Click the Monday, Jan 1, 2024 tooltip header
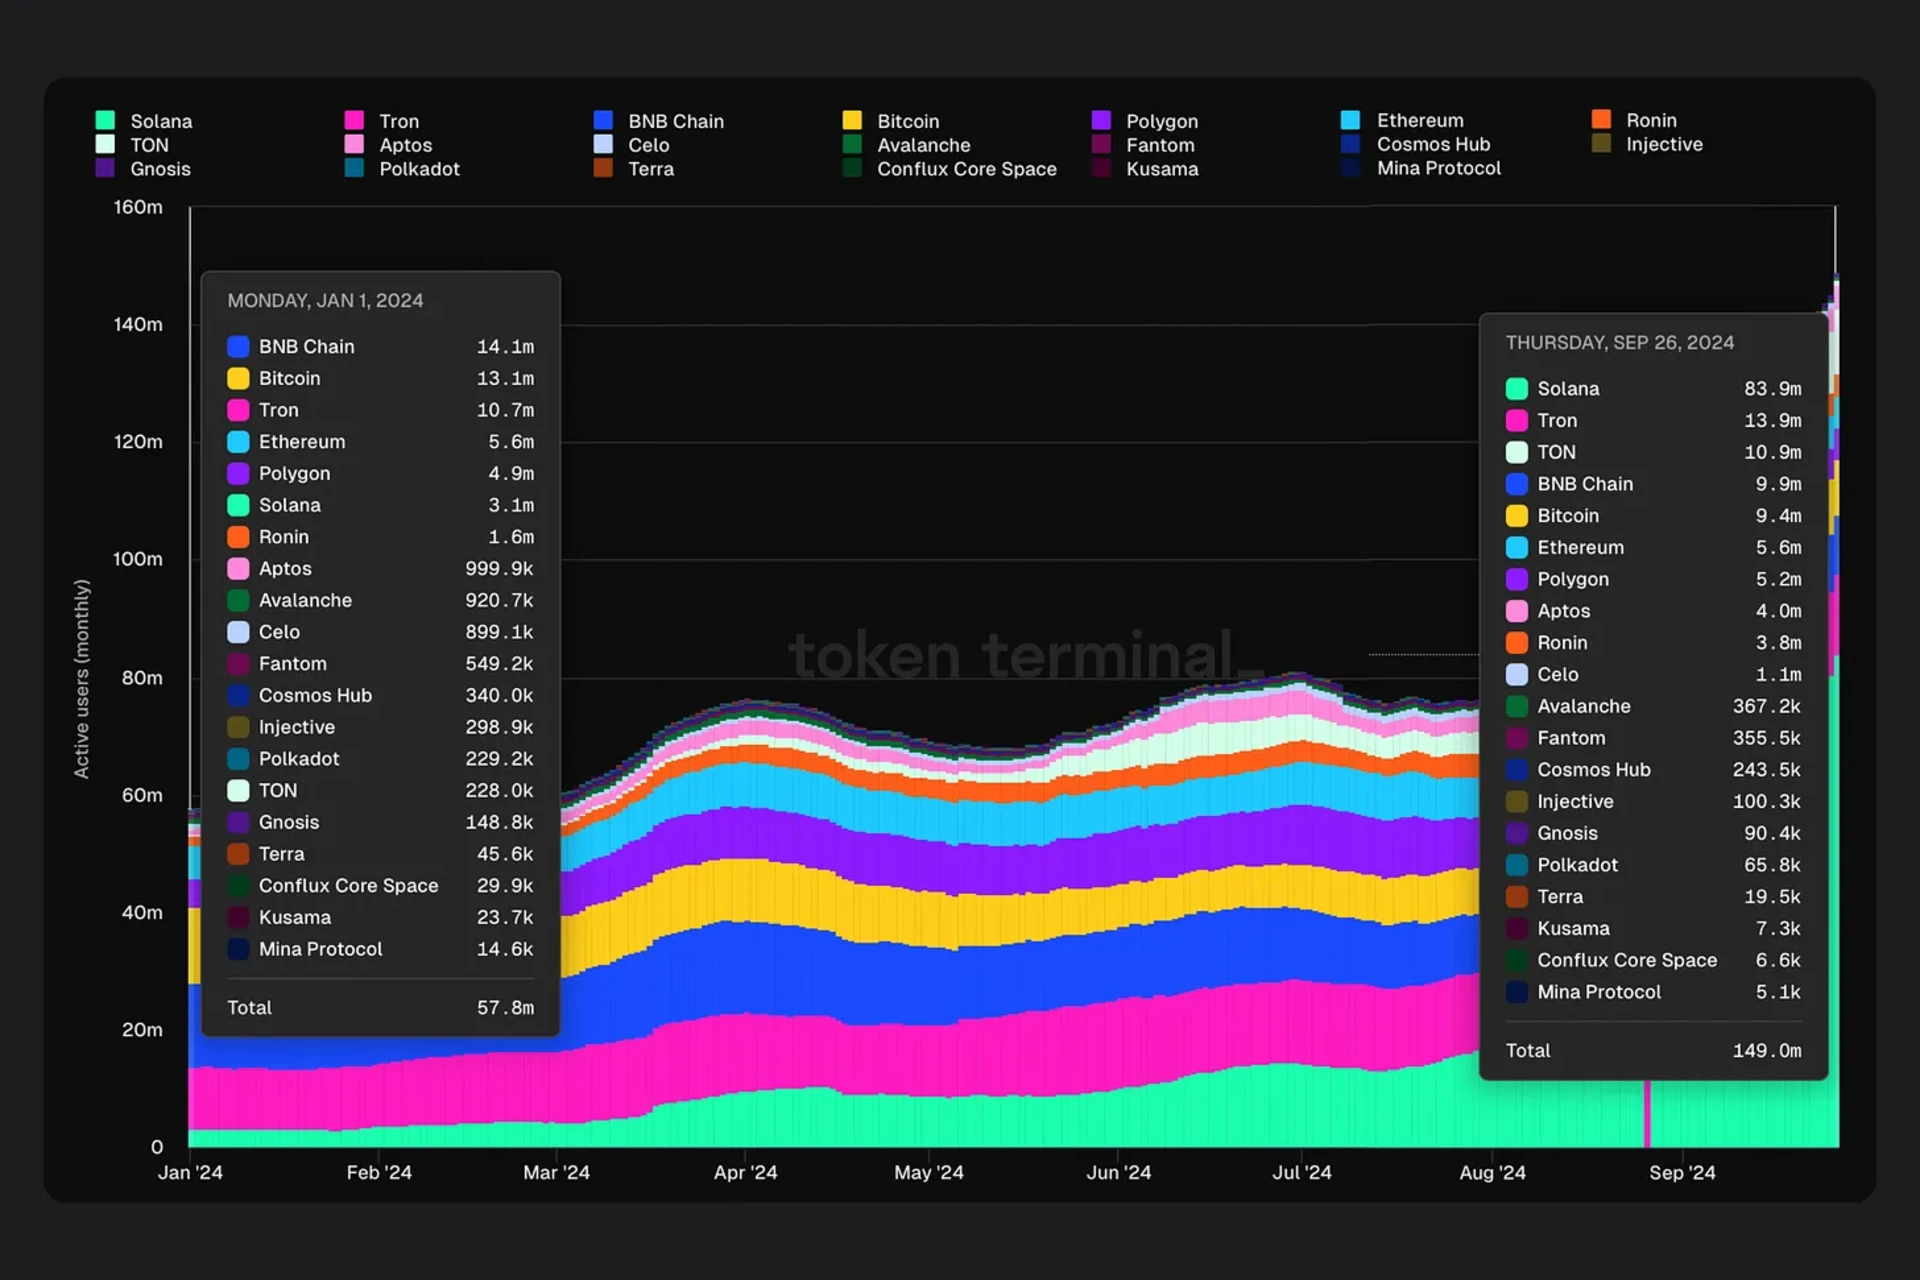Image resolution: width=1920 pixels, height=1280 pixels. tap(325, 301)
